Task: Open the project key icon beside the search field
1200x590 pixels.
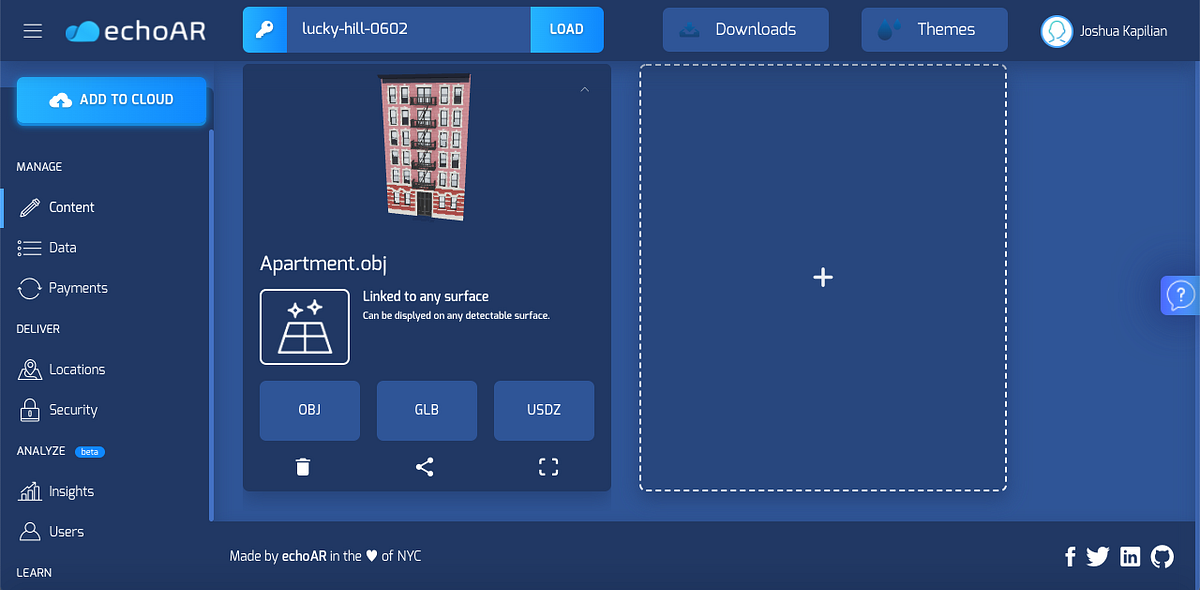Action: point(264,30)
